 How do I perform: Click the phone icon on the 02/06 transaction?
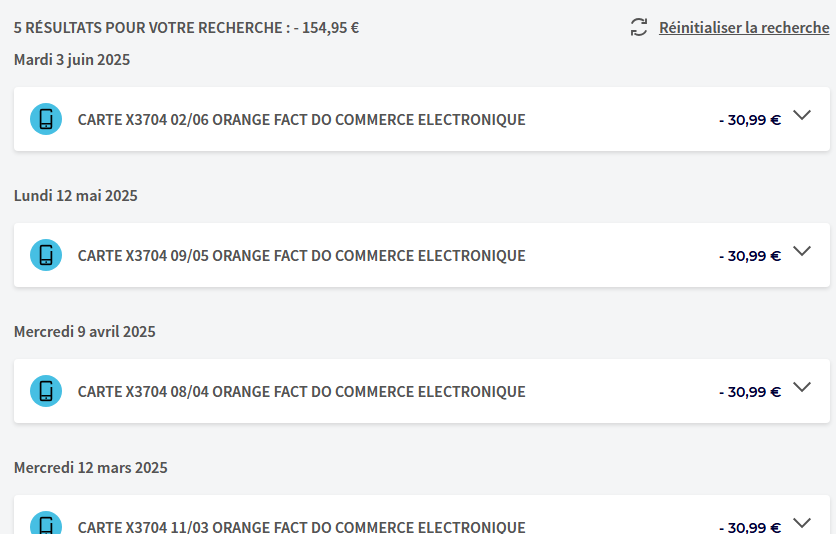click(x=46, y=120)
